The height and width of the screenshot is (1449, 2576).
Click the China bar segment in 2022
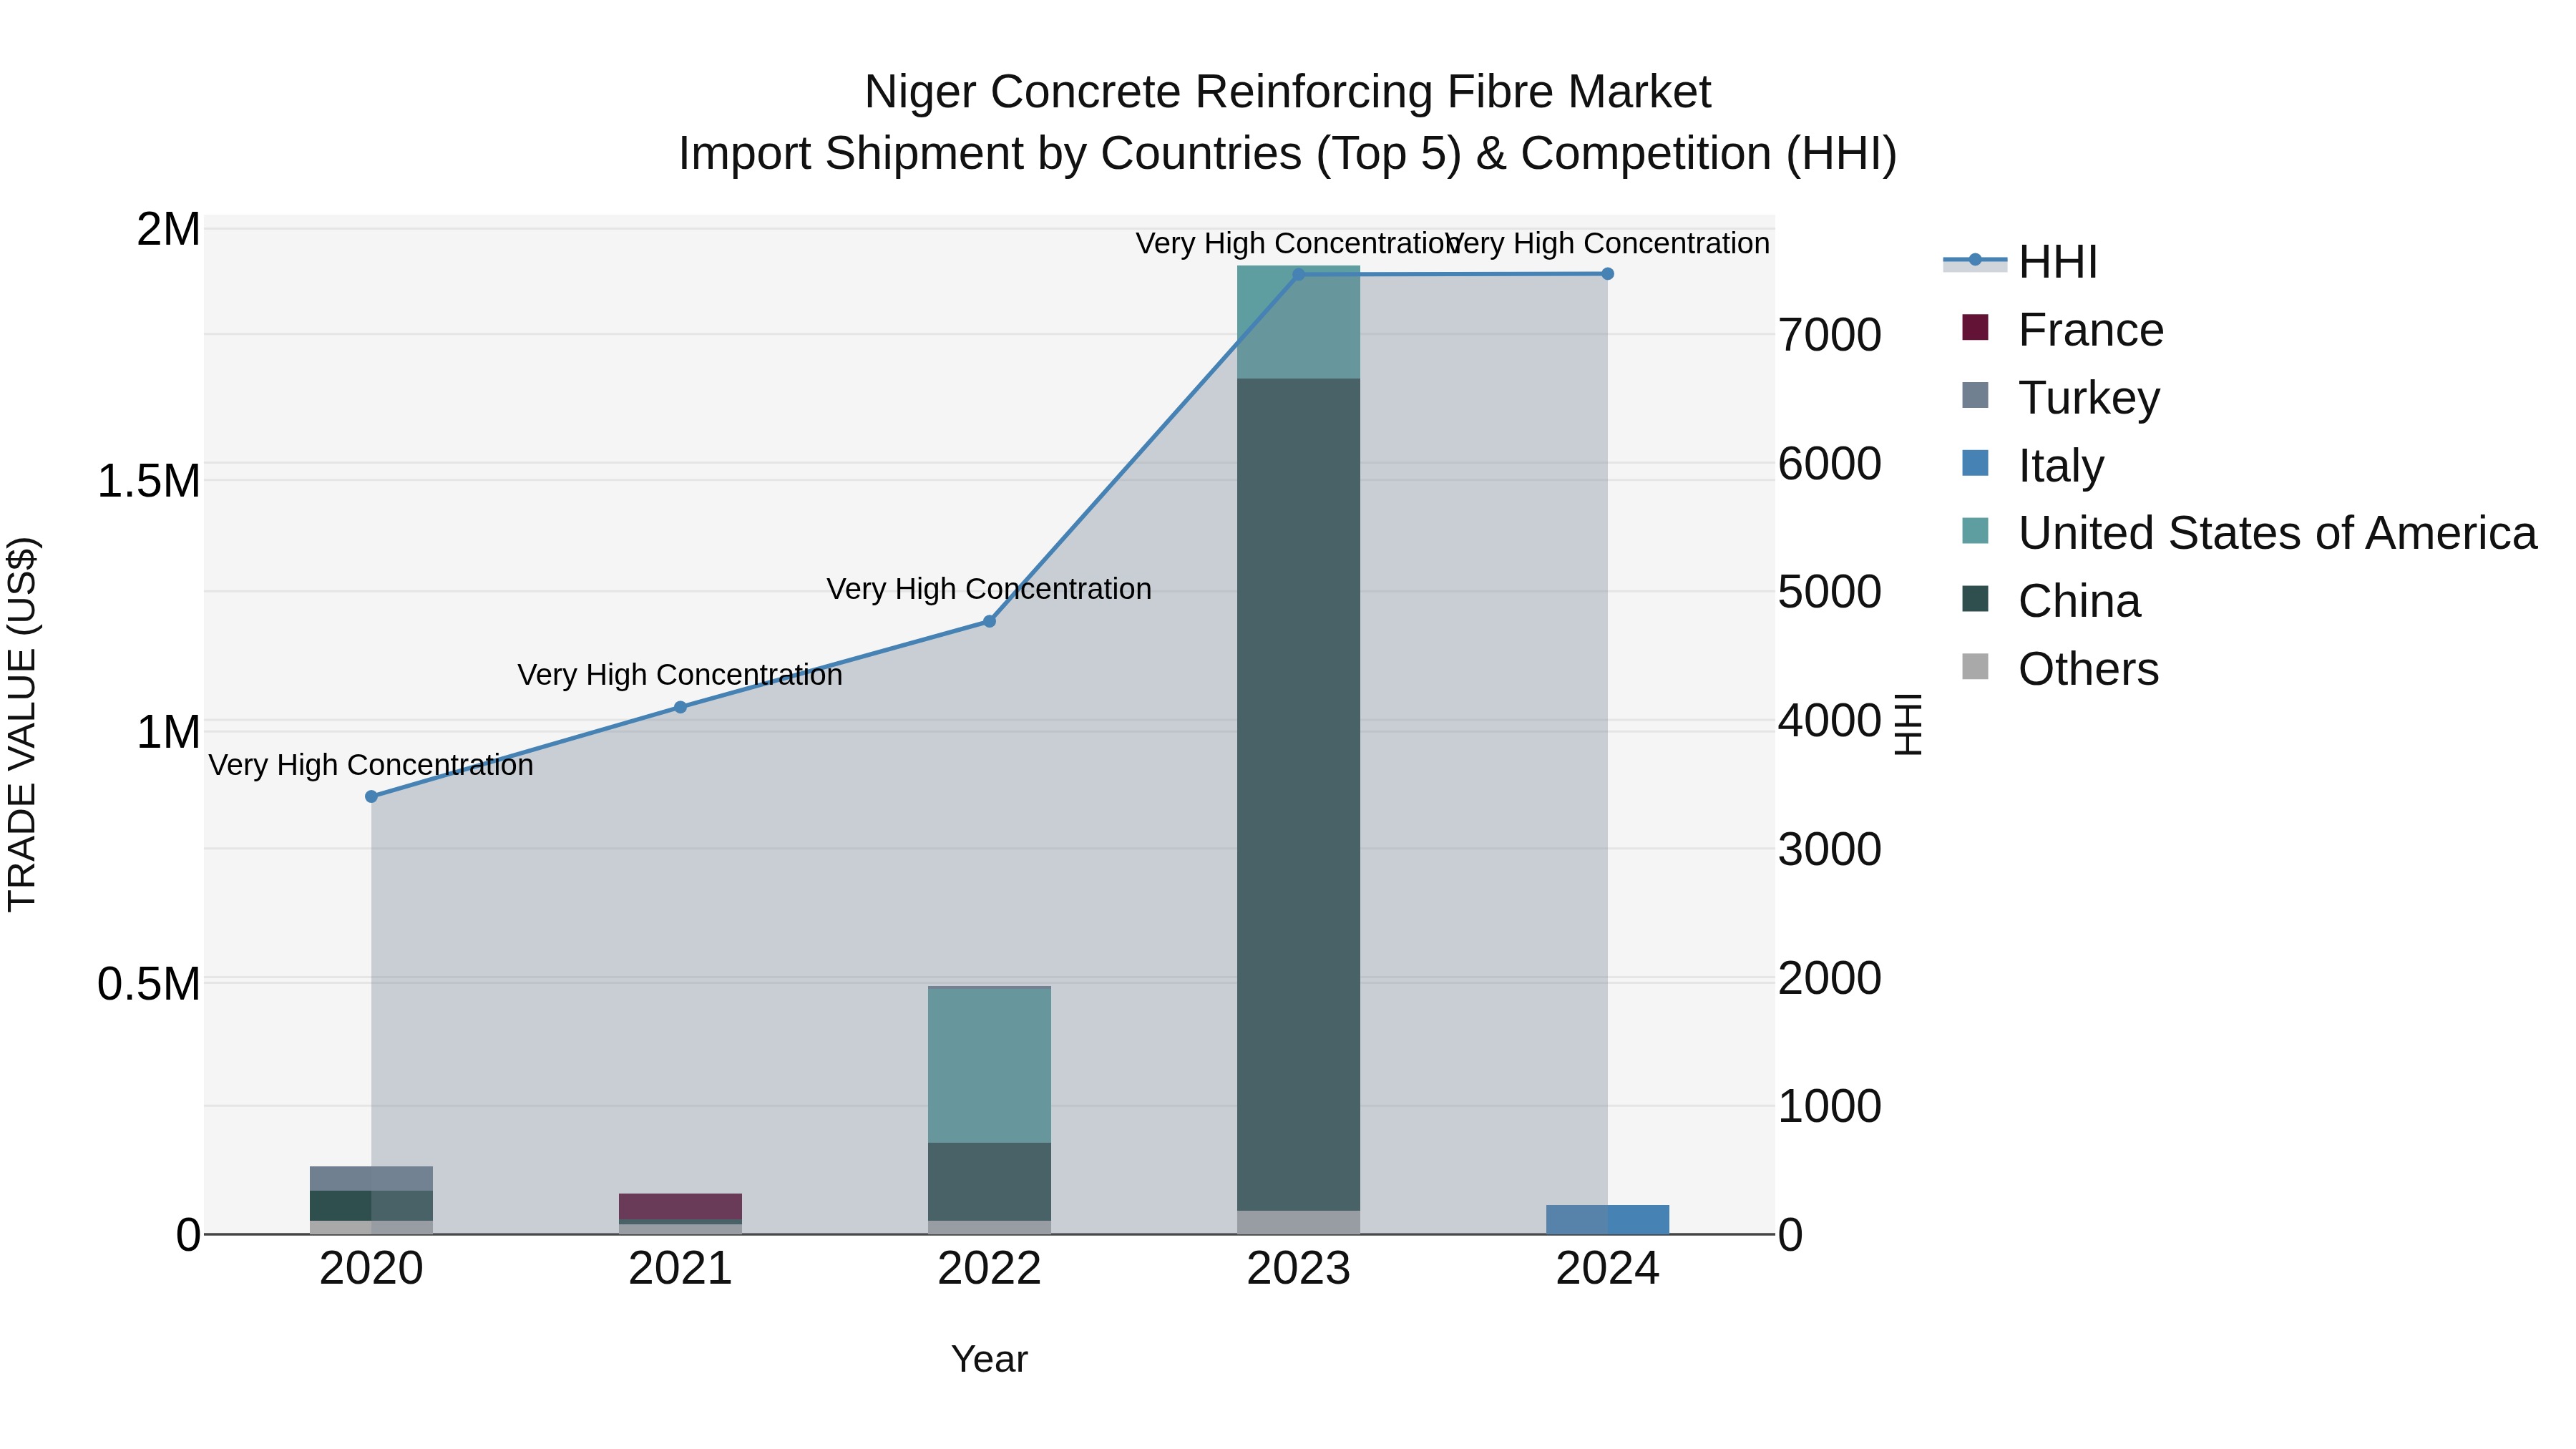(x=989, y=1182)
